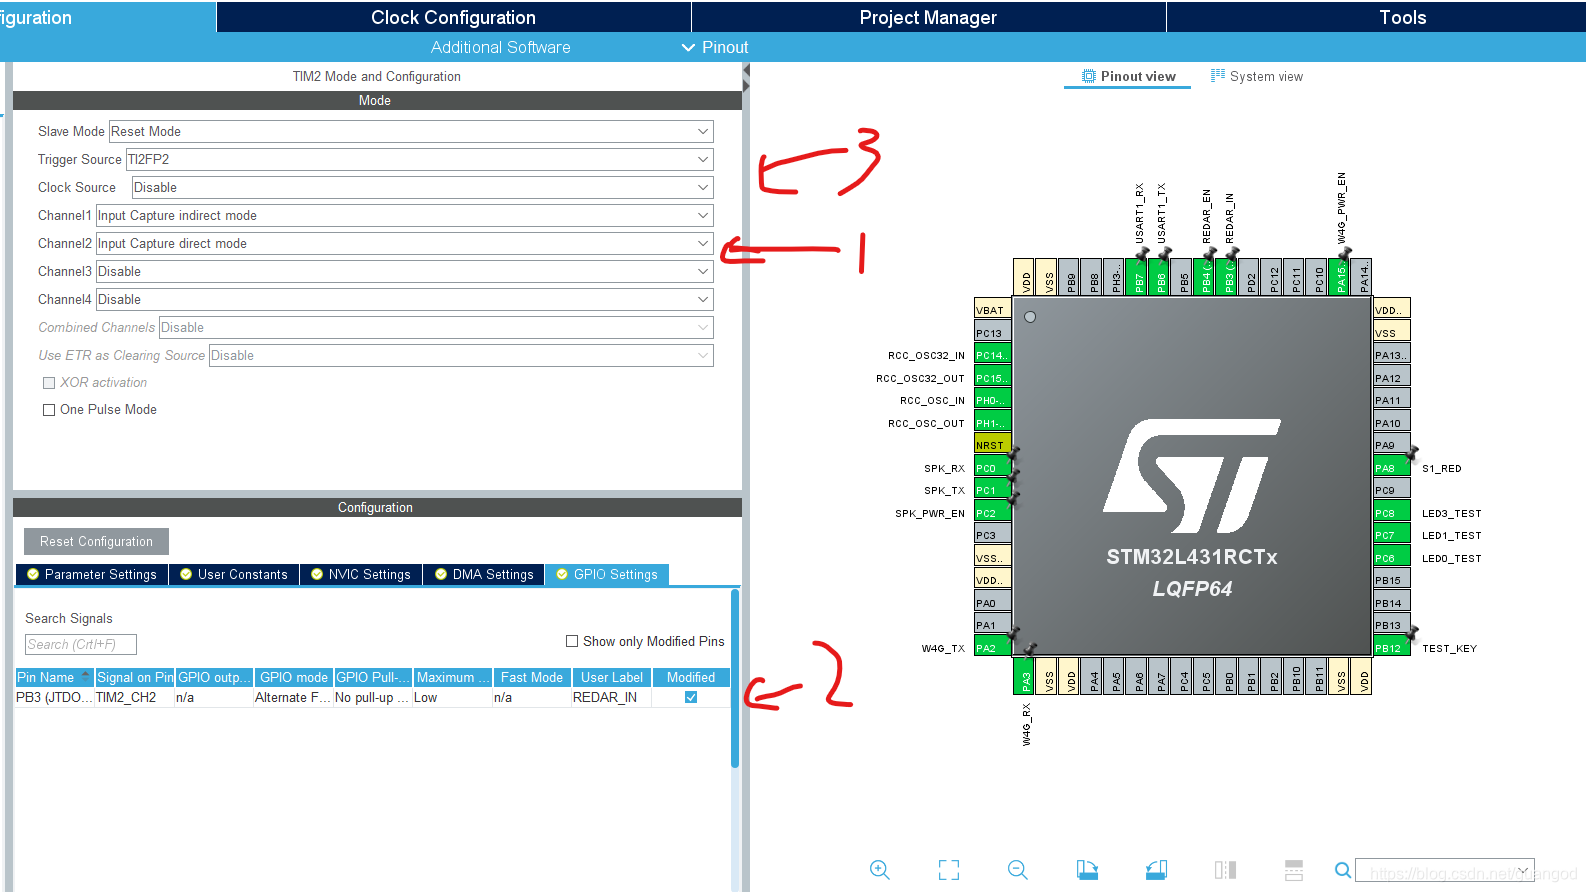1586x892 pixels.
Task: Click the GPIO table vertical scrollbar
Action: [x=735, y=680]
